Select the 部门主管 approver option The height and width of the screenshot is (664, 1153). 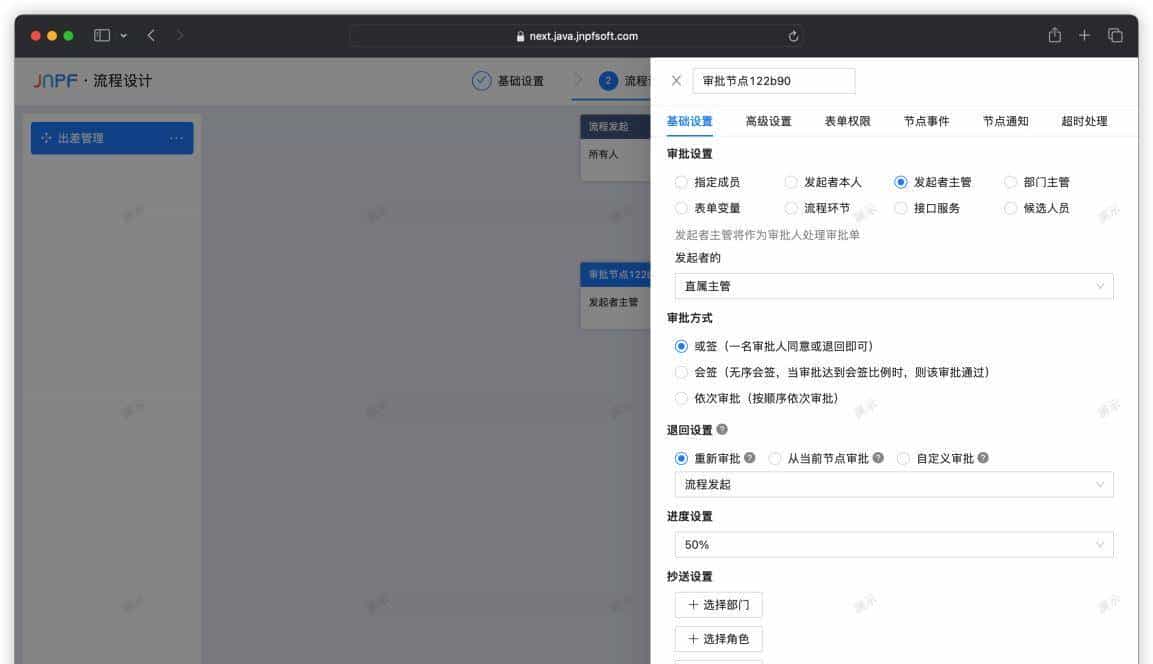1011,181
